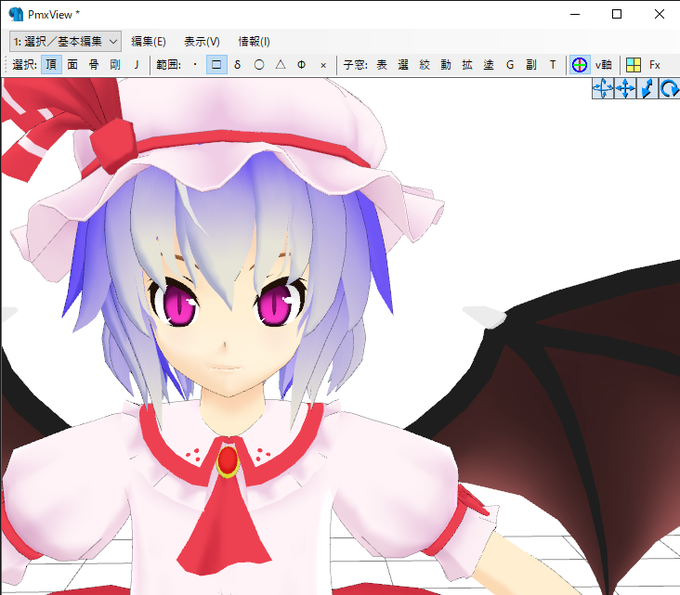Minimize the PmxView window

[x=575, y=14]
